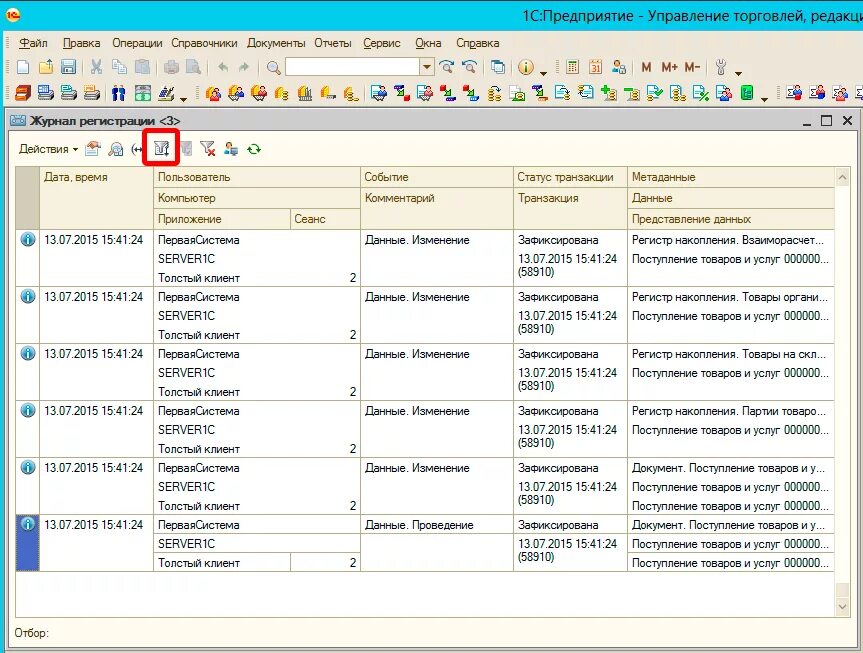
Task: Expand the dropdown arrow after wrench icon
Action: [x=739, y=73]
